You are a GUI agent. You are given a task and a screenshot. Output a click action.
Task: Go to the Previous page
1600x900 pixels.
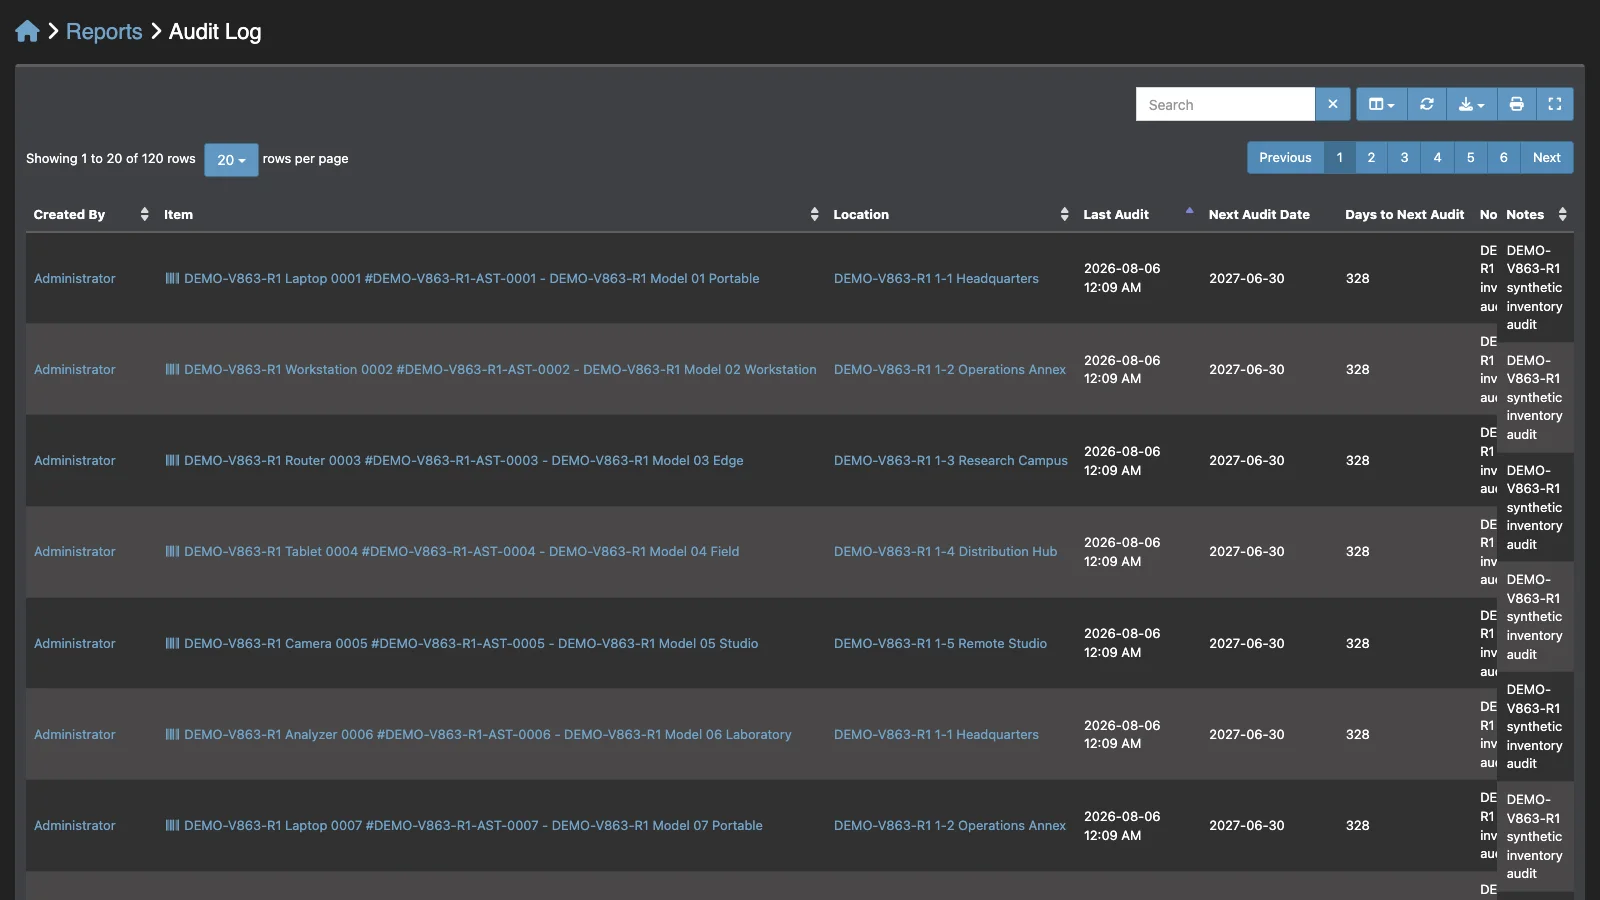point(1285,158)
